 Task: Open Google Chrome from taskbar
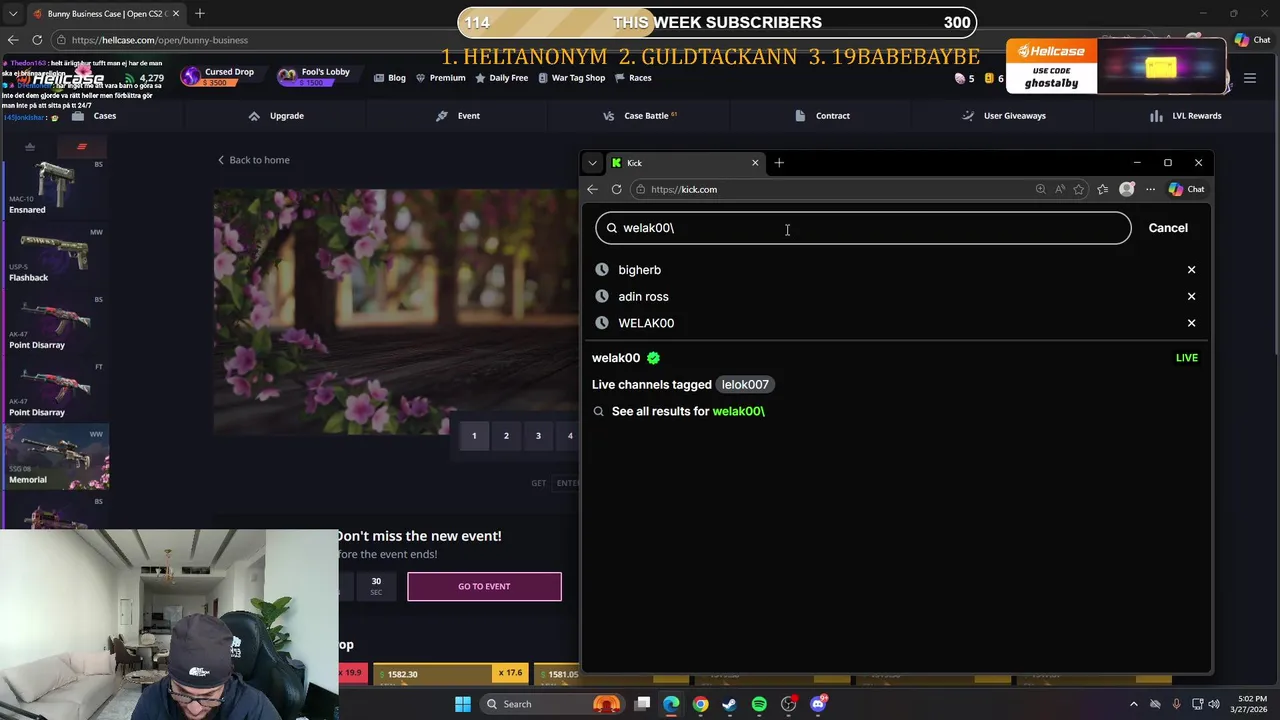click(700, 704)
